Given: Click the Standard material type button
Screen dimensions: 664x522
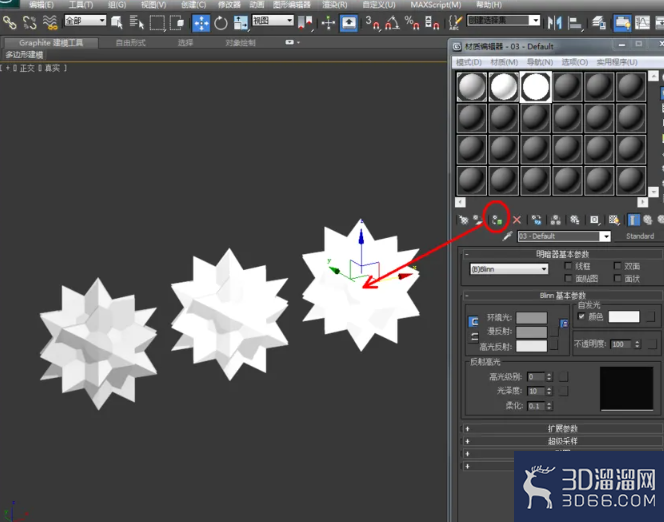Looking at the screenshot, I should click(x=640, y=236).
